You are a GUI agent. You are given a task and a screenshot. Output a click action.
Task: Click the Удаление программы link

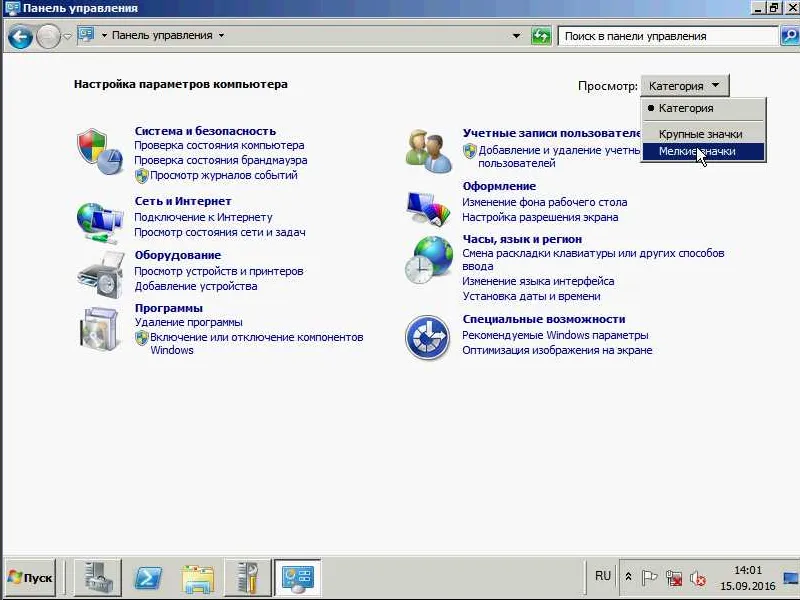coord(189,322)
